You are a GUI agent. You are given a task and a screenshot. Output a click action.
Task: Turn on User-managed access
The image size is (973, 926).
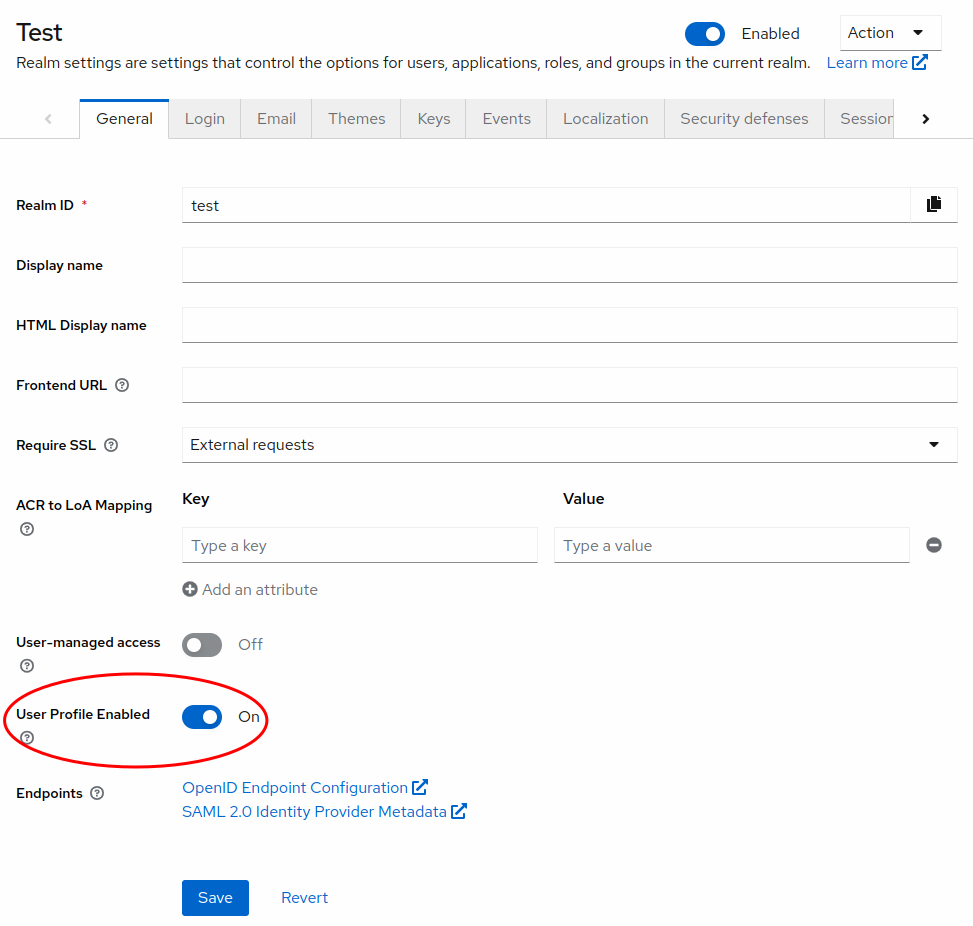coord(202,645)
